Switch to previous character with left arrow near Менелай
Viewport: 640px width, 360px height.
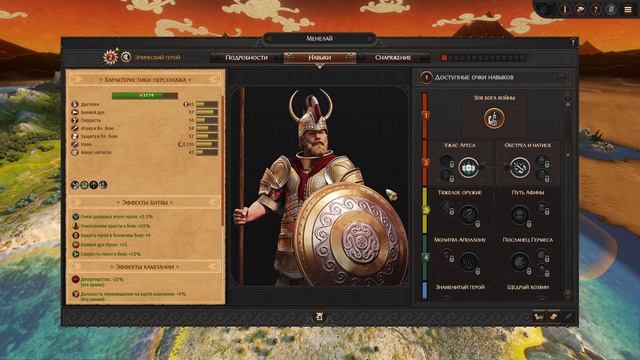pos(269,38)
